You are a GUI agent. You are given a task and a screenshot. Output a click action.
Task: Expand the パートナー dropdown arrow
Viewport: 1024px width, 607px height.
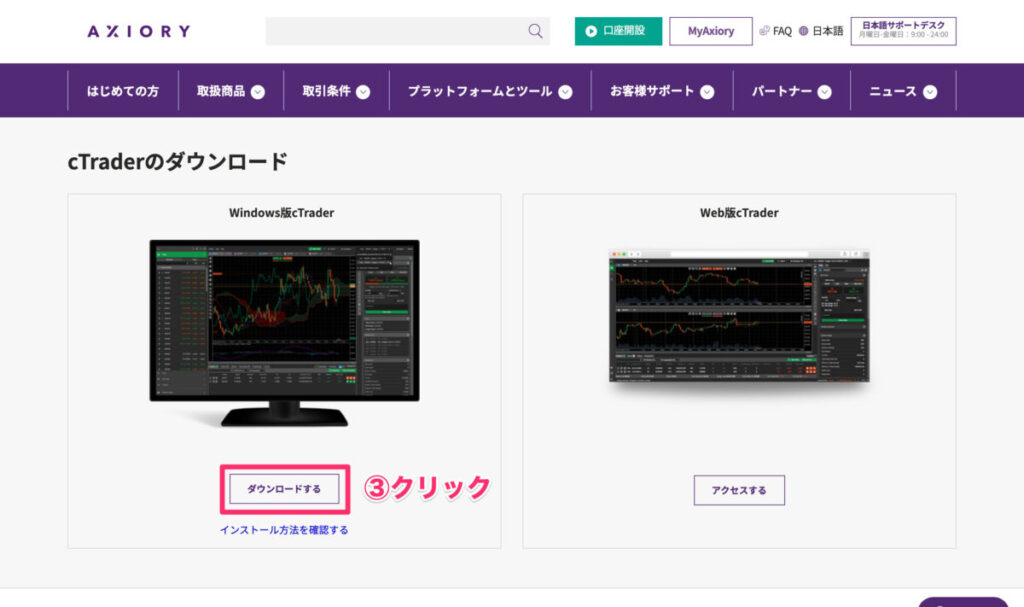(x=825, y=92)
